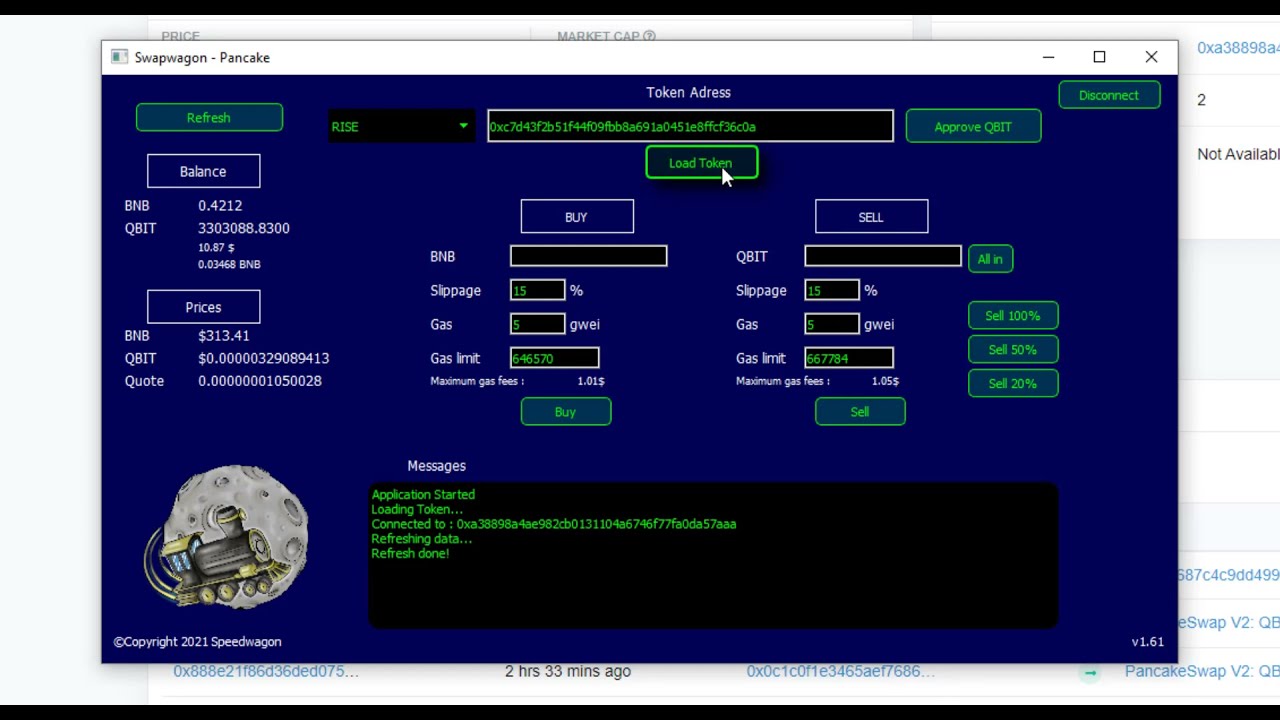This screenshot has height=720, width=1280.
Task: Click the Refresh button
Action: 209,118
